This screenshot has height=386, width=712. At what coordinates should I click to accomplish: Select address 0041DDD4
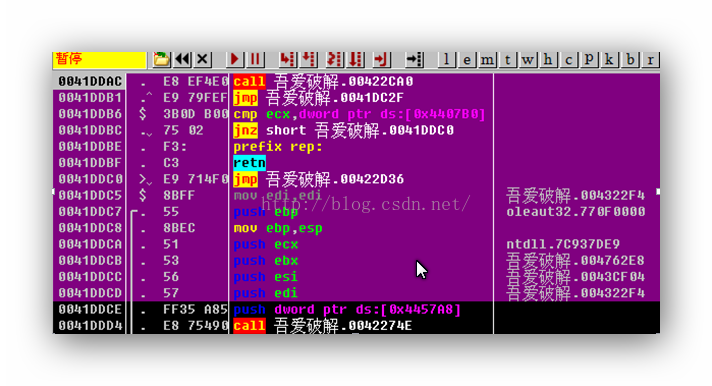(x=90, y=326)
